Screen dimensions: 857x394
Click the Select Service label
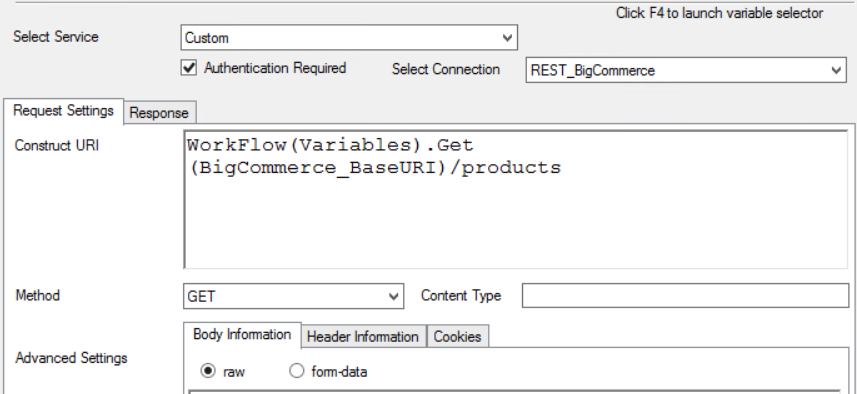[x=56, y=37]
